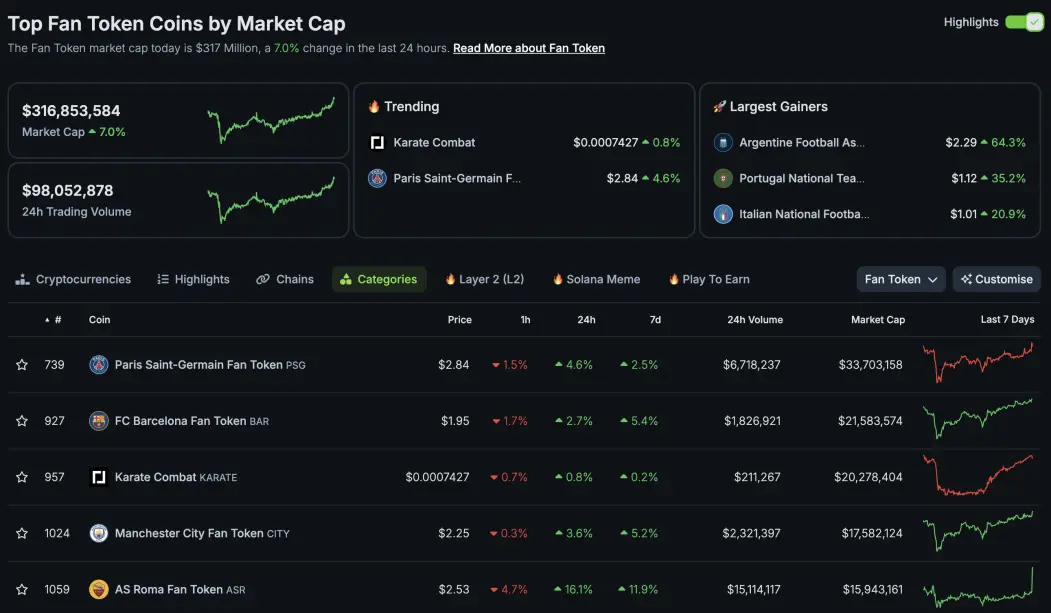Open the Chains tab

click(285, 279)
